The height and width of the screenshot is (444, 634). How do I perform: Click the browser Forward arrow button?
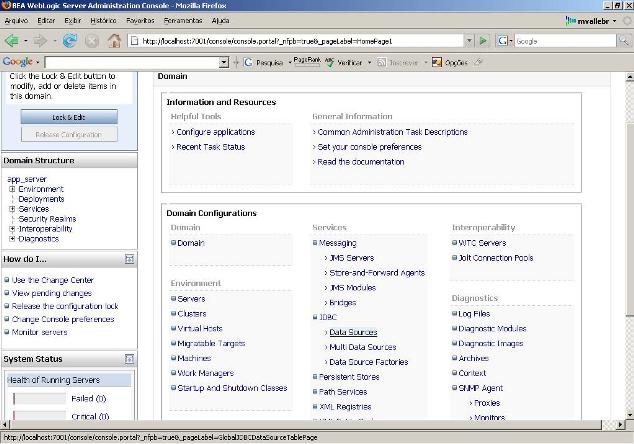coord(42,41)
